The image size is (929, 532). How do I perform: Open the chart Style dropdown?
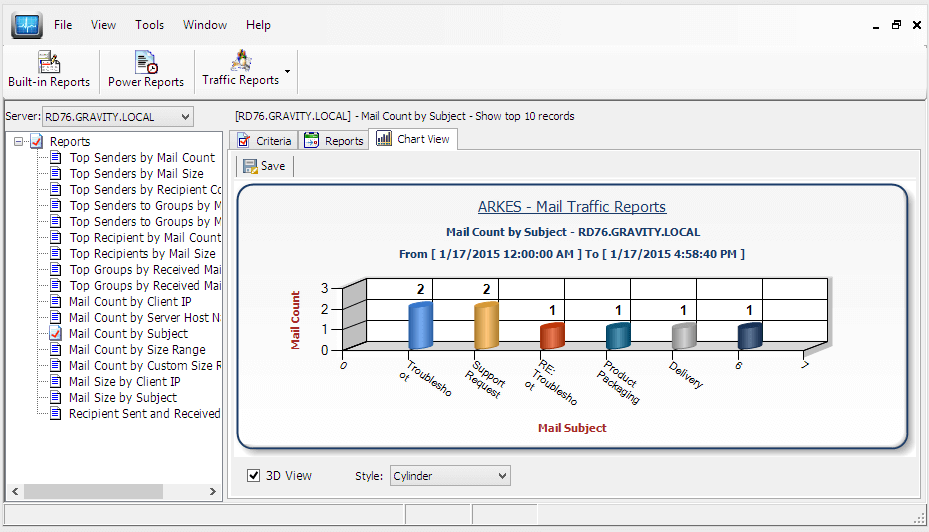[502, 476]
